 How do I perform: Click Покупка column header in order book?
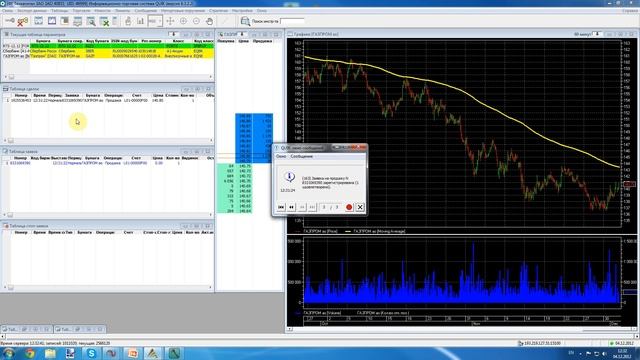[226, 41]
